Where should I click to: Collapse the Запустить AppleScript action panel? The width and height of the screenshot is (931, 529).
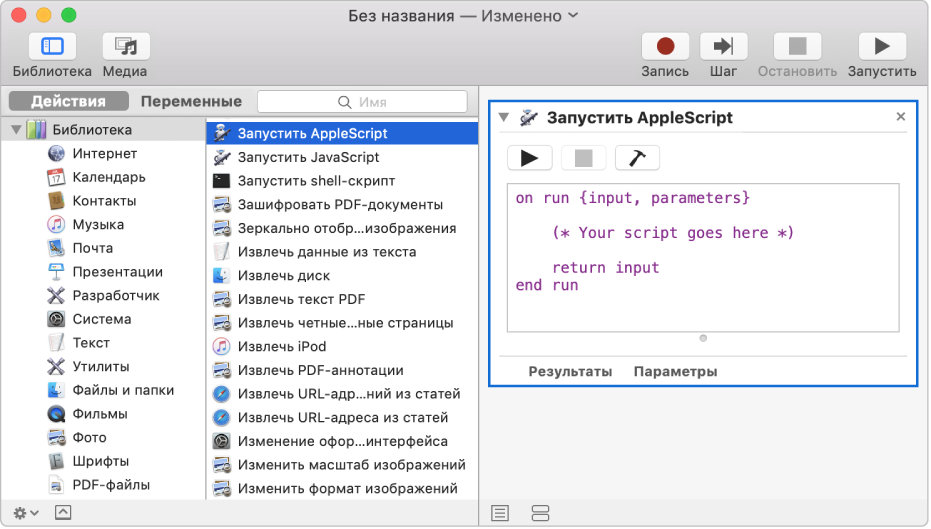tap(504, 118)
